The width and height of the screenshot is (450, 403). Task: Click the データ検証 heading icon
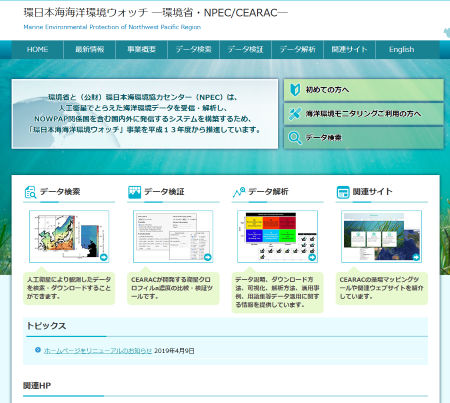135,192
